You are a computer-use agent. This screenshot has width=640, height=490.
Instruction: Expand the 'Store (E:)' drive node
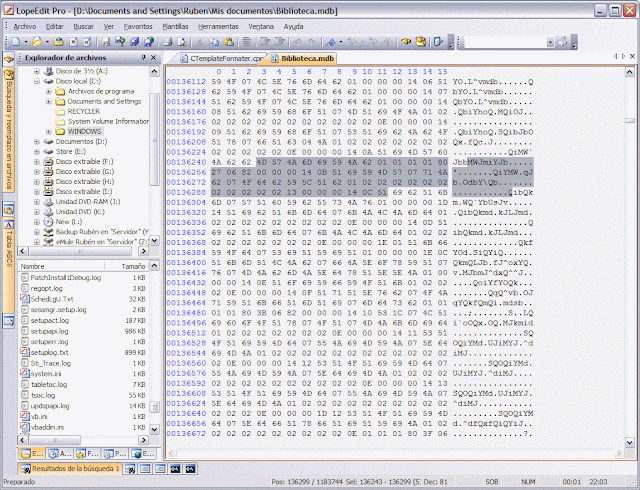tap(37, 151)
